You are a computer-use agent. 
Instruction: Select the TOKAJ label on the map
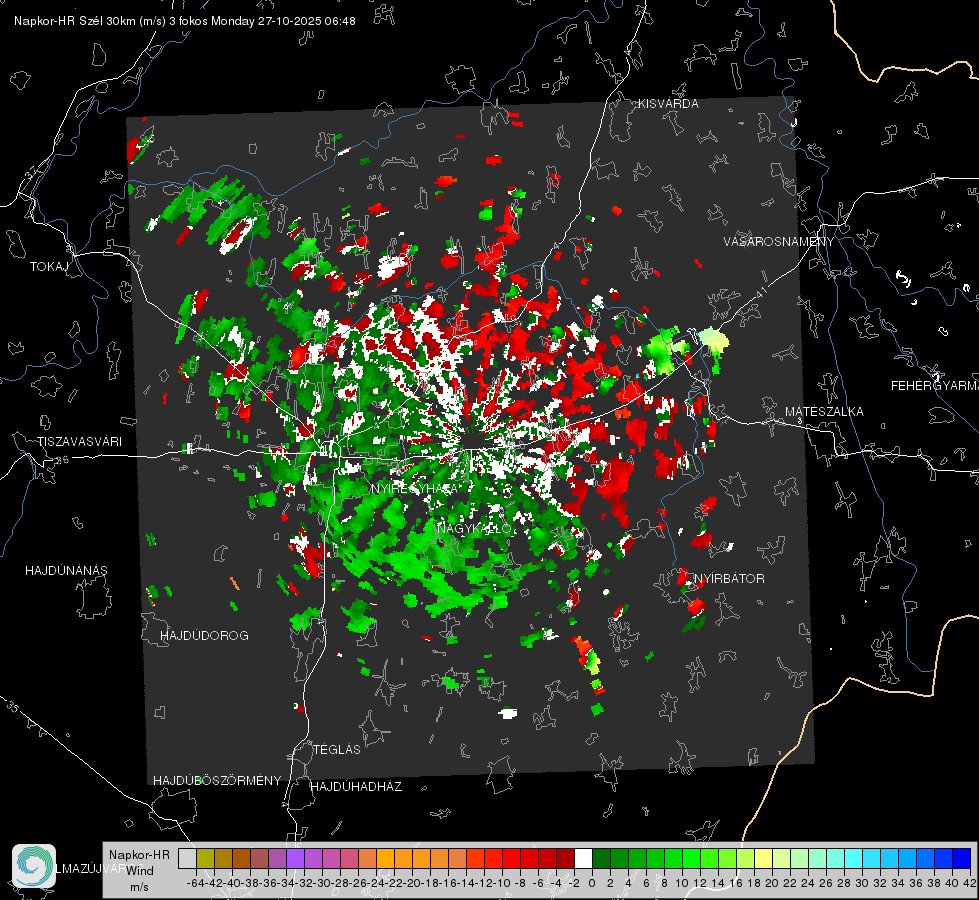tap(49, 267)
